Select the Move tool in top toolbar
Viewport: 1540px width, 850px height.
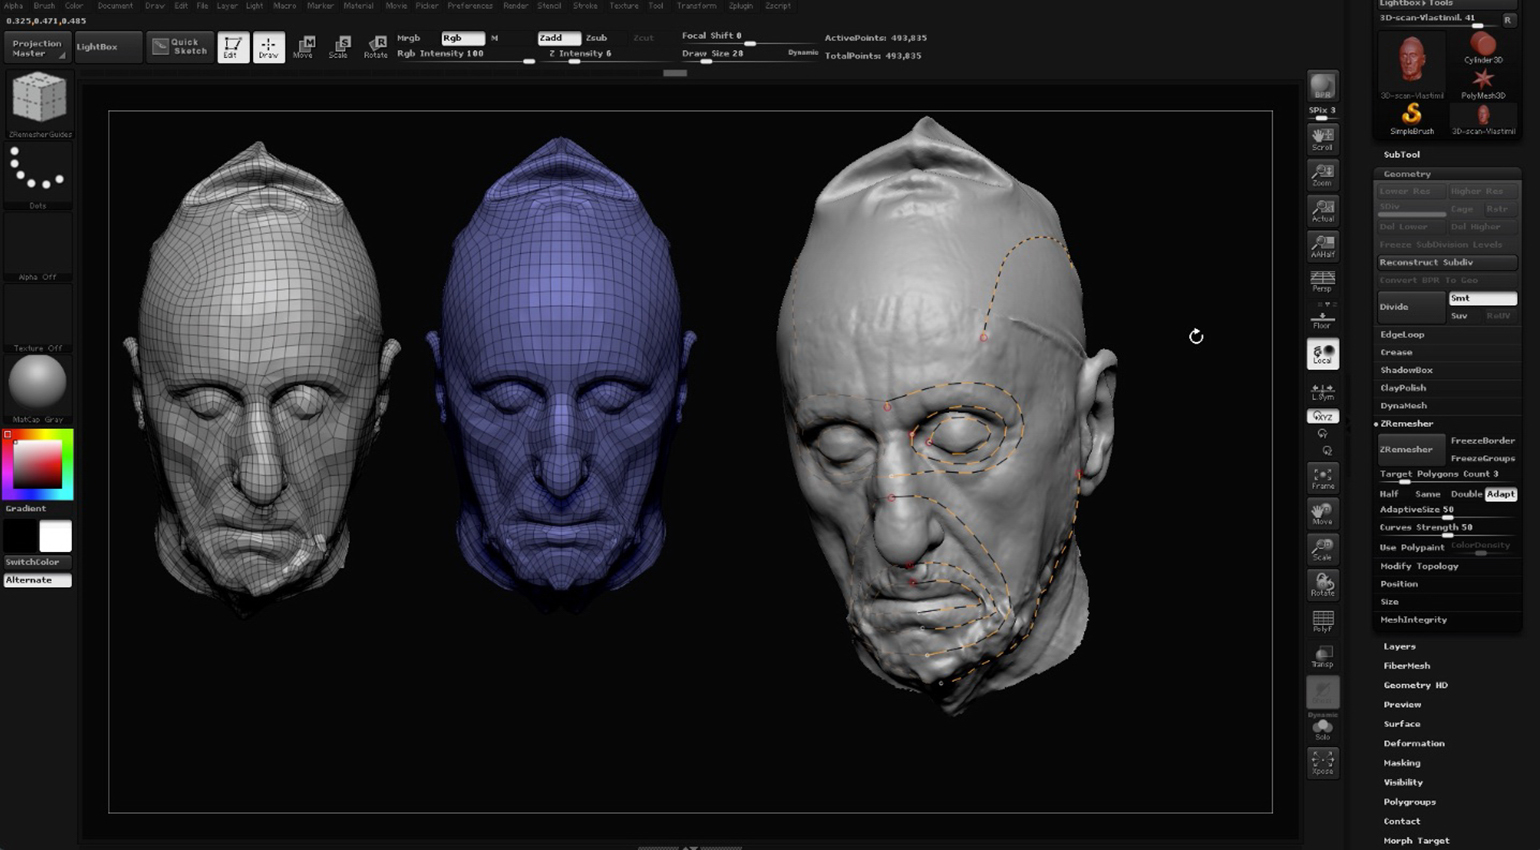(304, 46)
